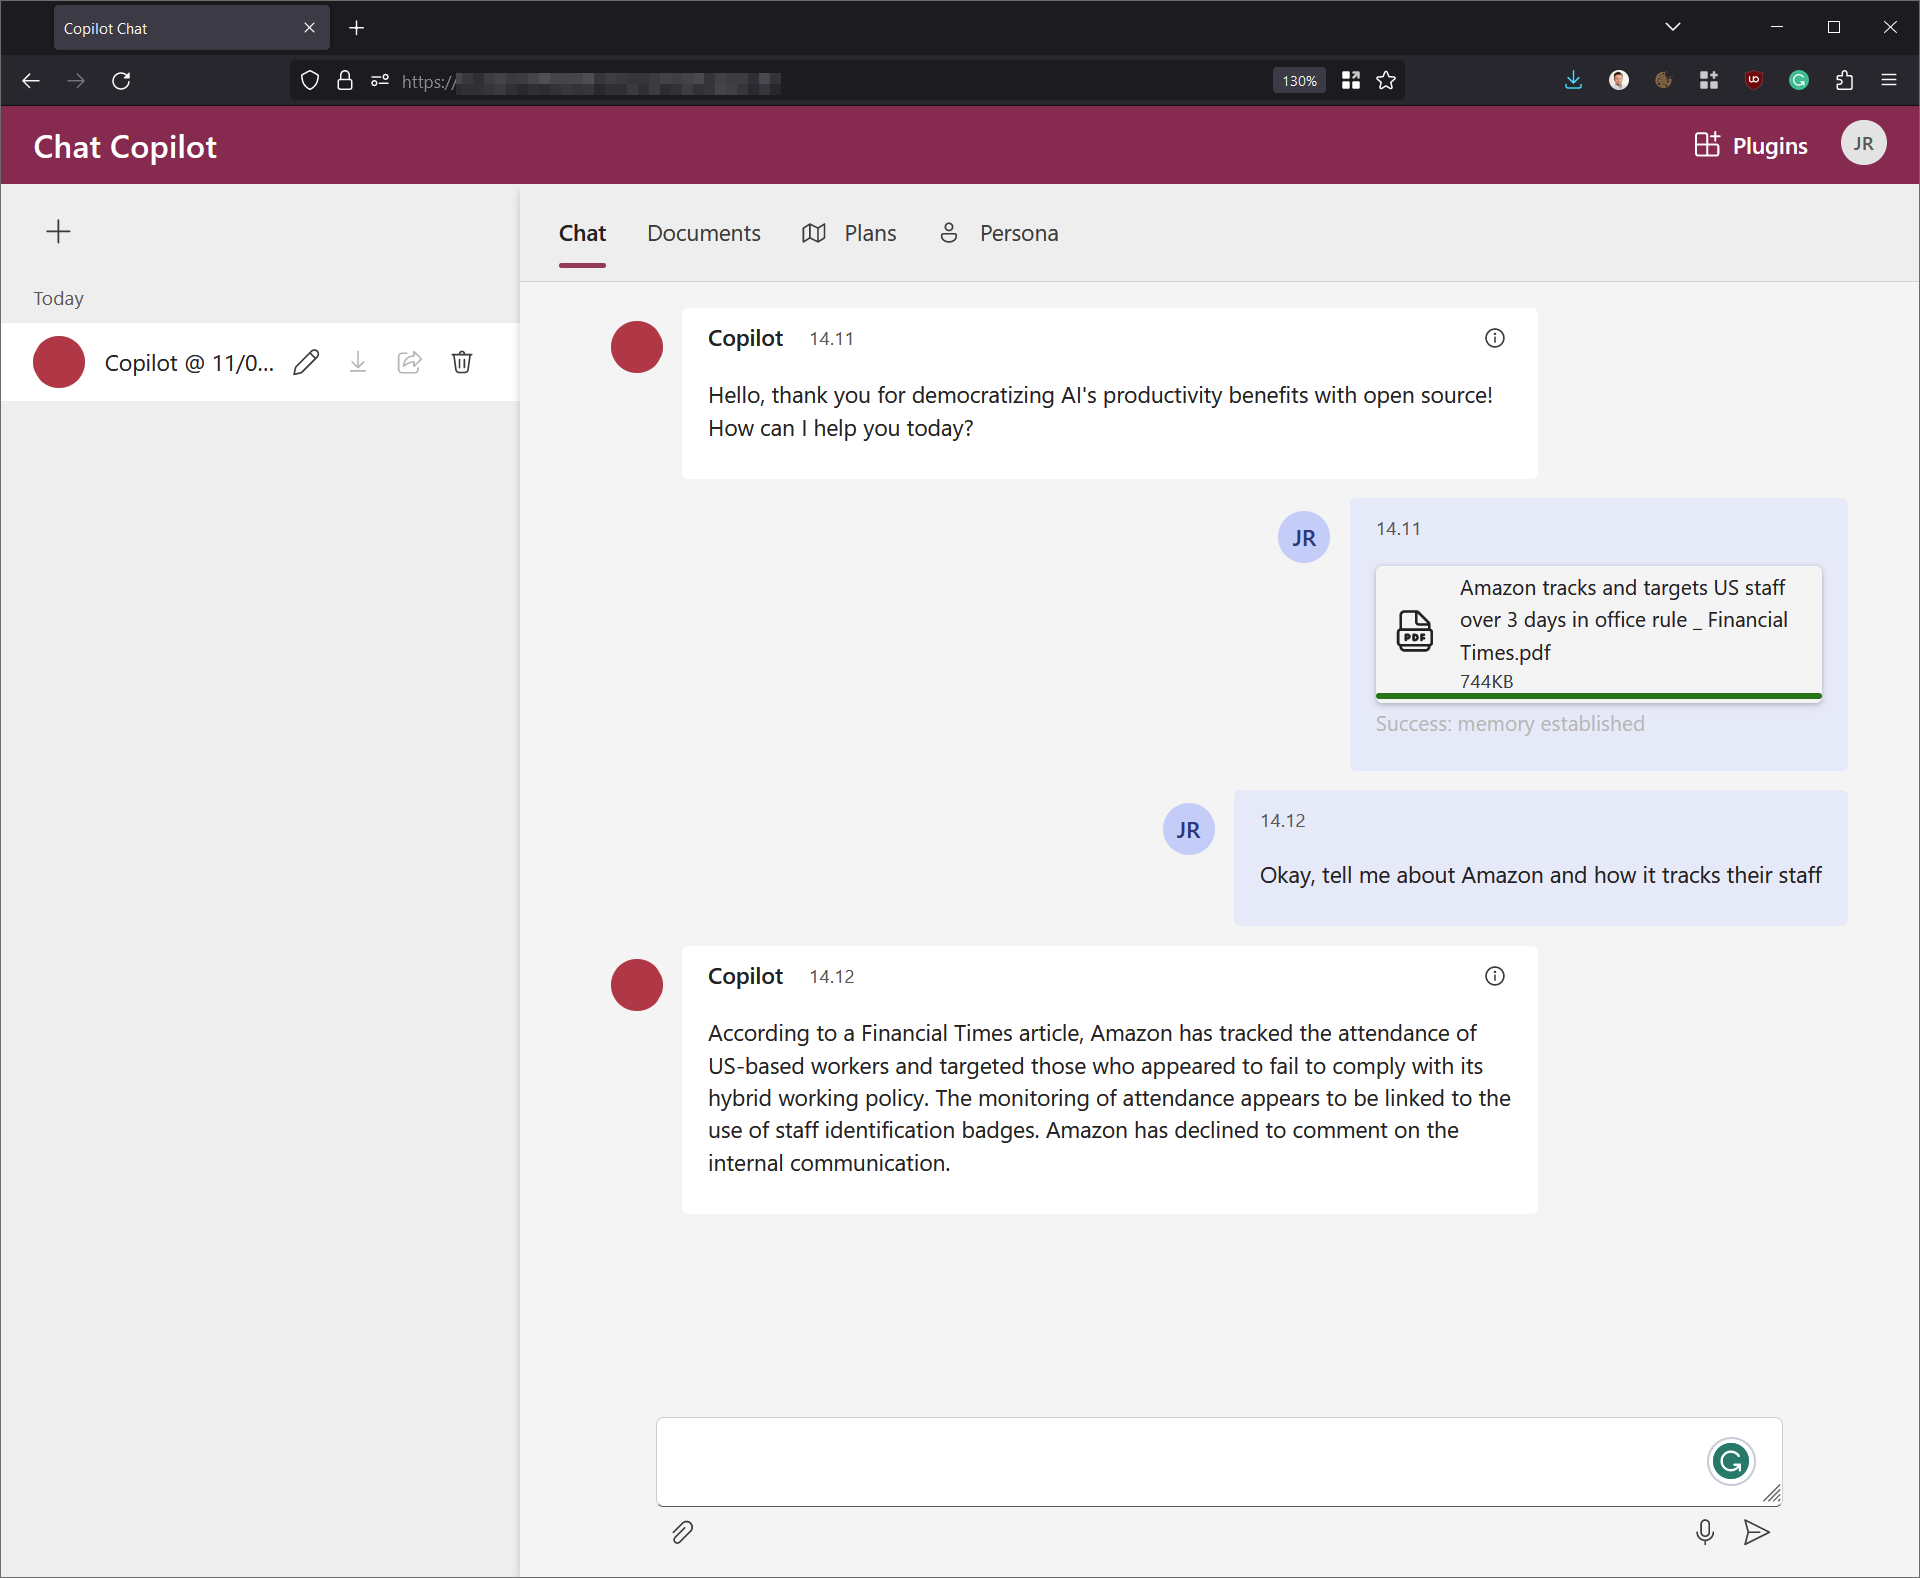Viewport: 1920px width, 1578px height.
Task: Download the Copilot chat session
Action: [x=358, y=362]
